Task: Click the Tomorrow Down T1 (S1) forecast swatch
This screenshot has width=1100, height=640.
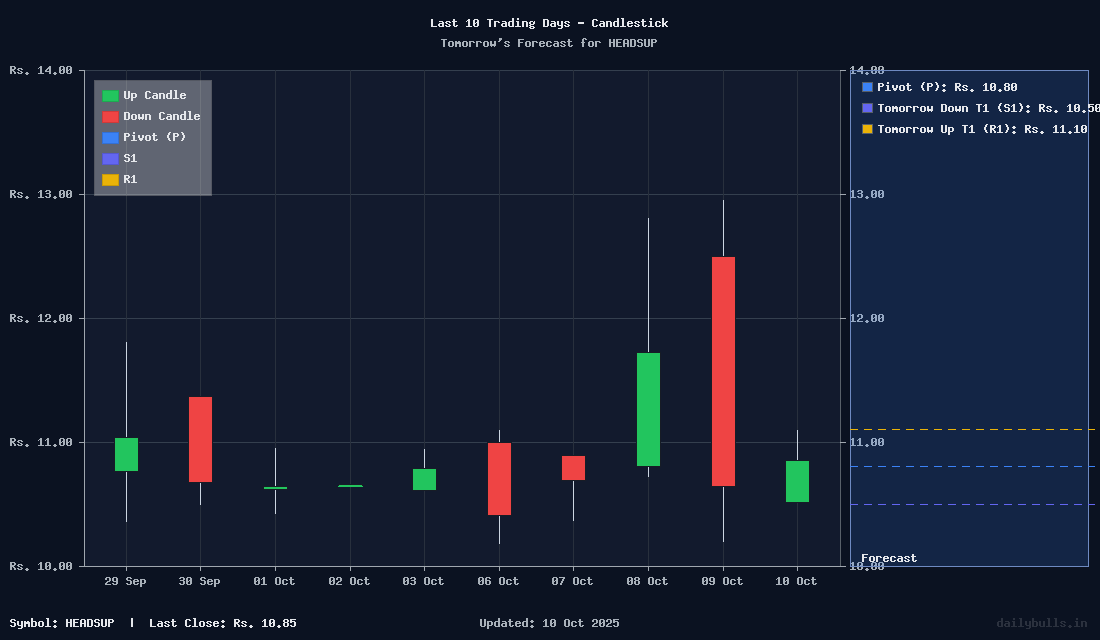Action: coord(867,108)
